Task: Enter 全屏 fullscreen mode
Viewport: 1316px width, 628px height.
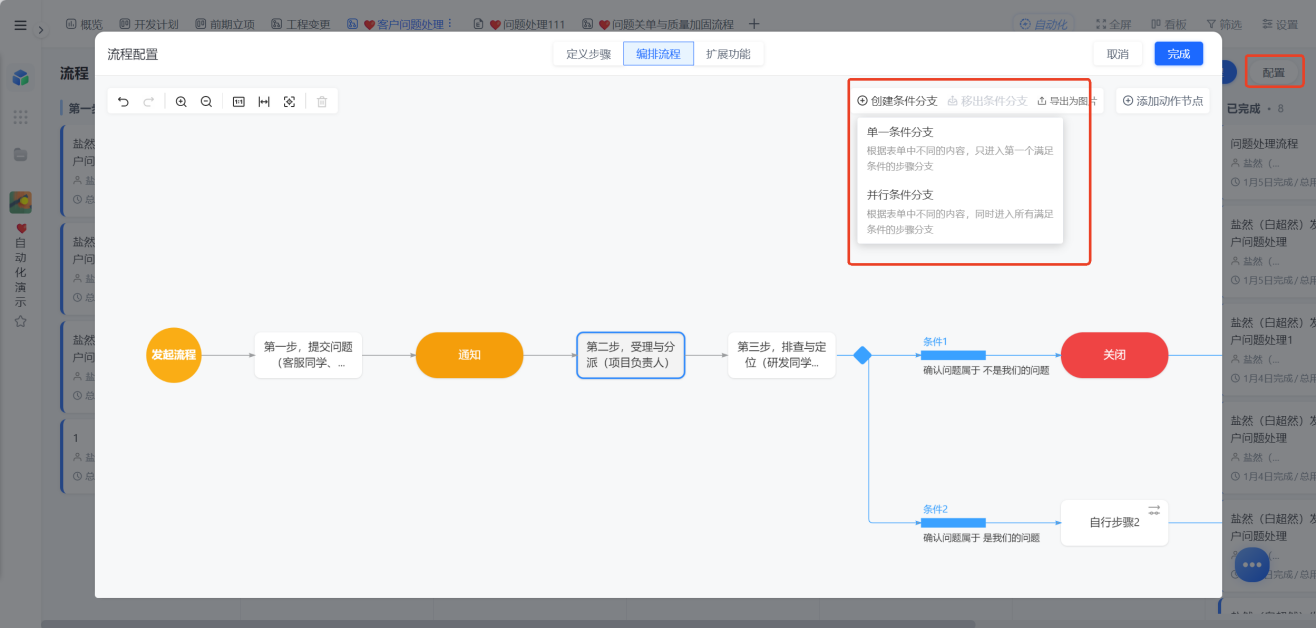Action: click(1113, 24)
